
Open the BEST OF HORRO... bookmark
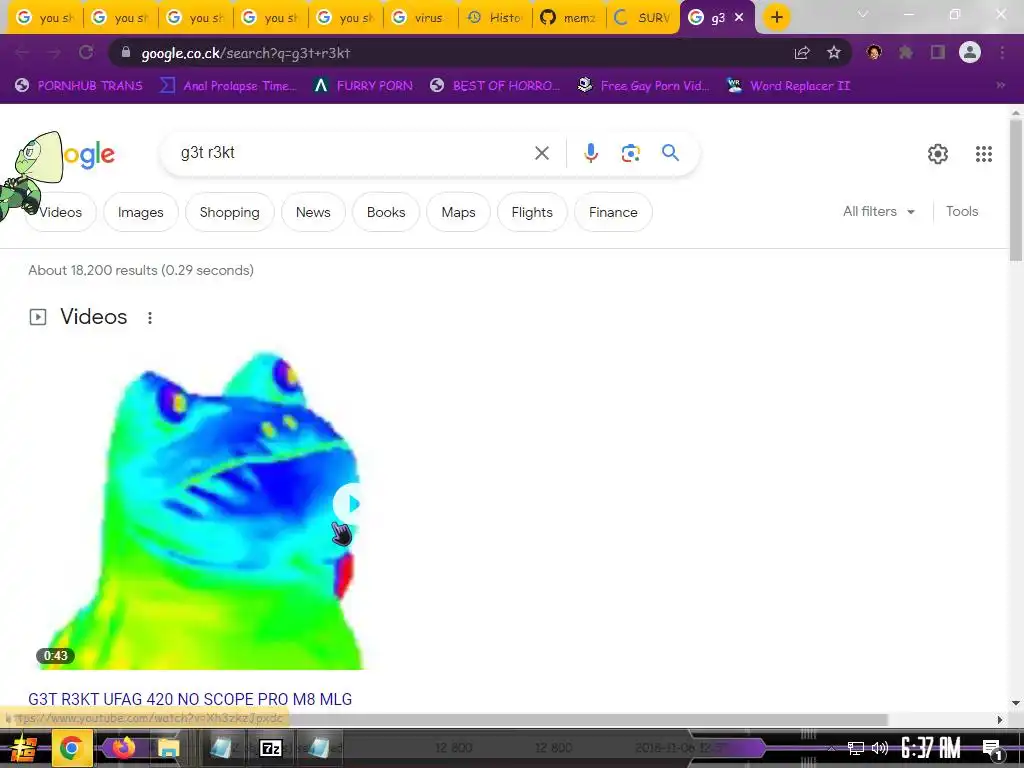tap(496, 86)
